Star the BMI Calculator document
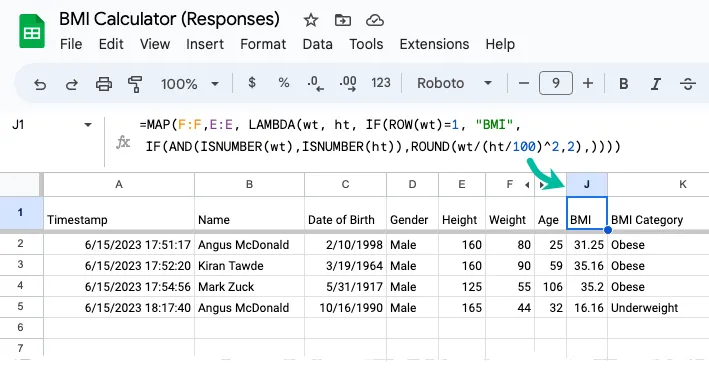The height and width of the screenshot is (375, 709). pyautogui.click(x=311, y=20)
